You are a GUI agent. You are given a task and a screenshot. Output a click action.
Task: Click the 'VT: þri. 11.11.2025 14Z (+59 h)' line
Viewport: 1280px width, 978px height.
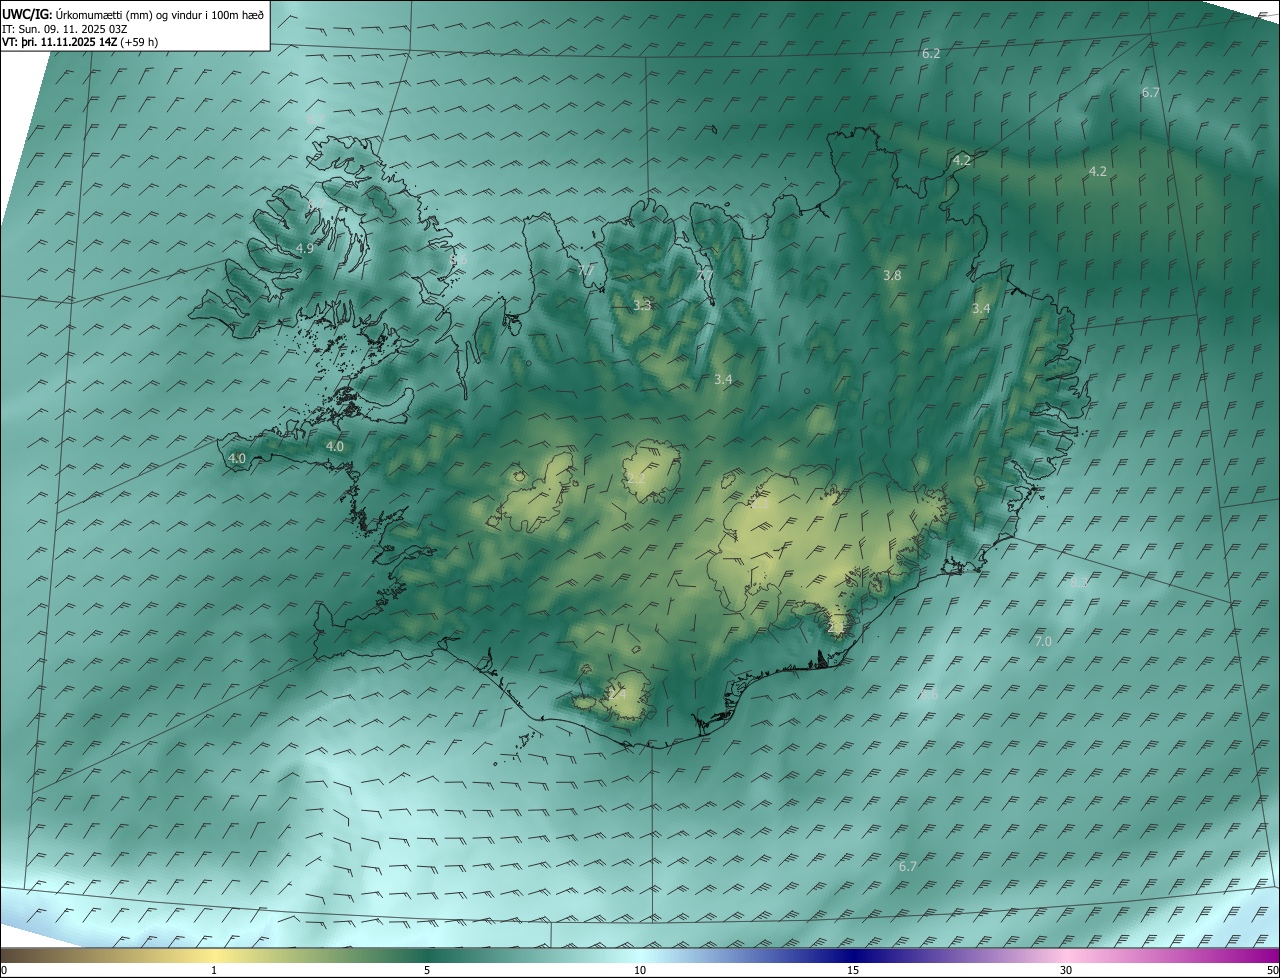pos(80,42)
